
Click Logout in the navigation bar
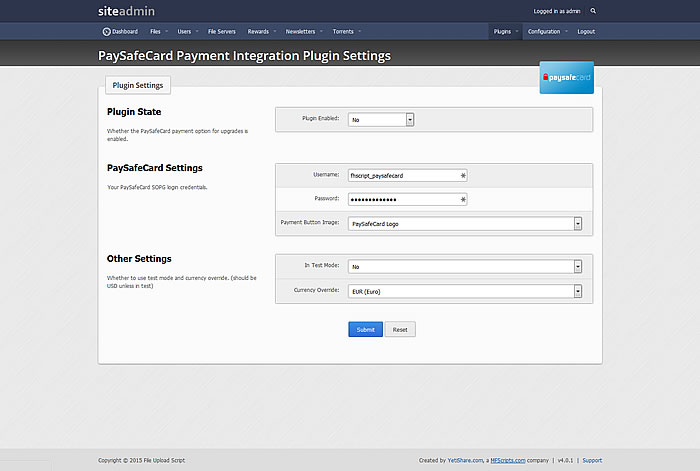(586, 32)
